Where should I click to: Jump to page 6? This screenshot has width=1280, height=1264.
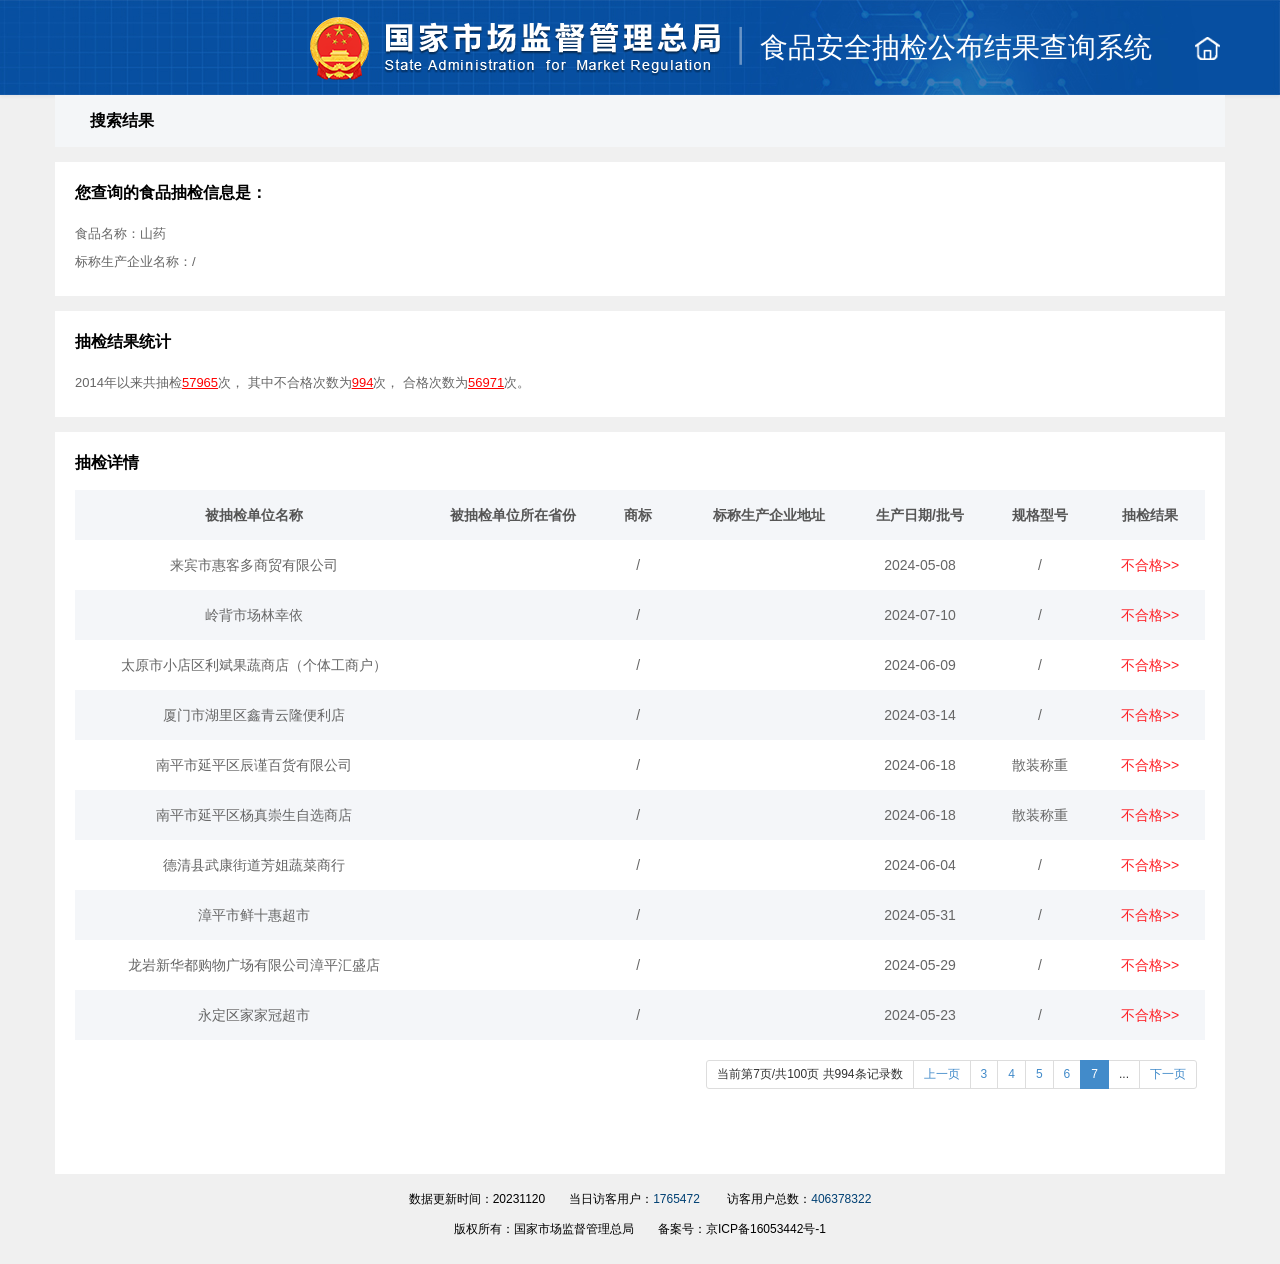(1067, 1074)
